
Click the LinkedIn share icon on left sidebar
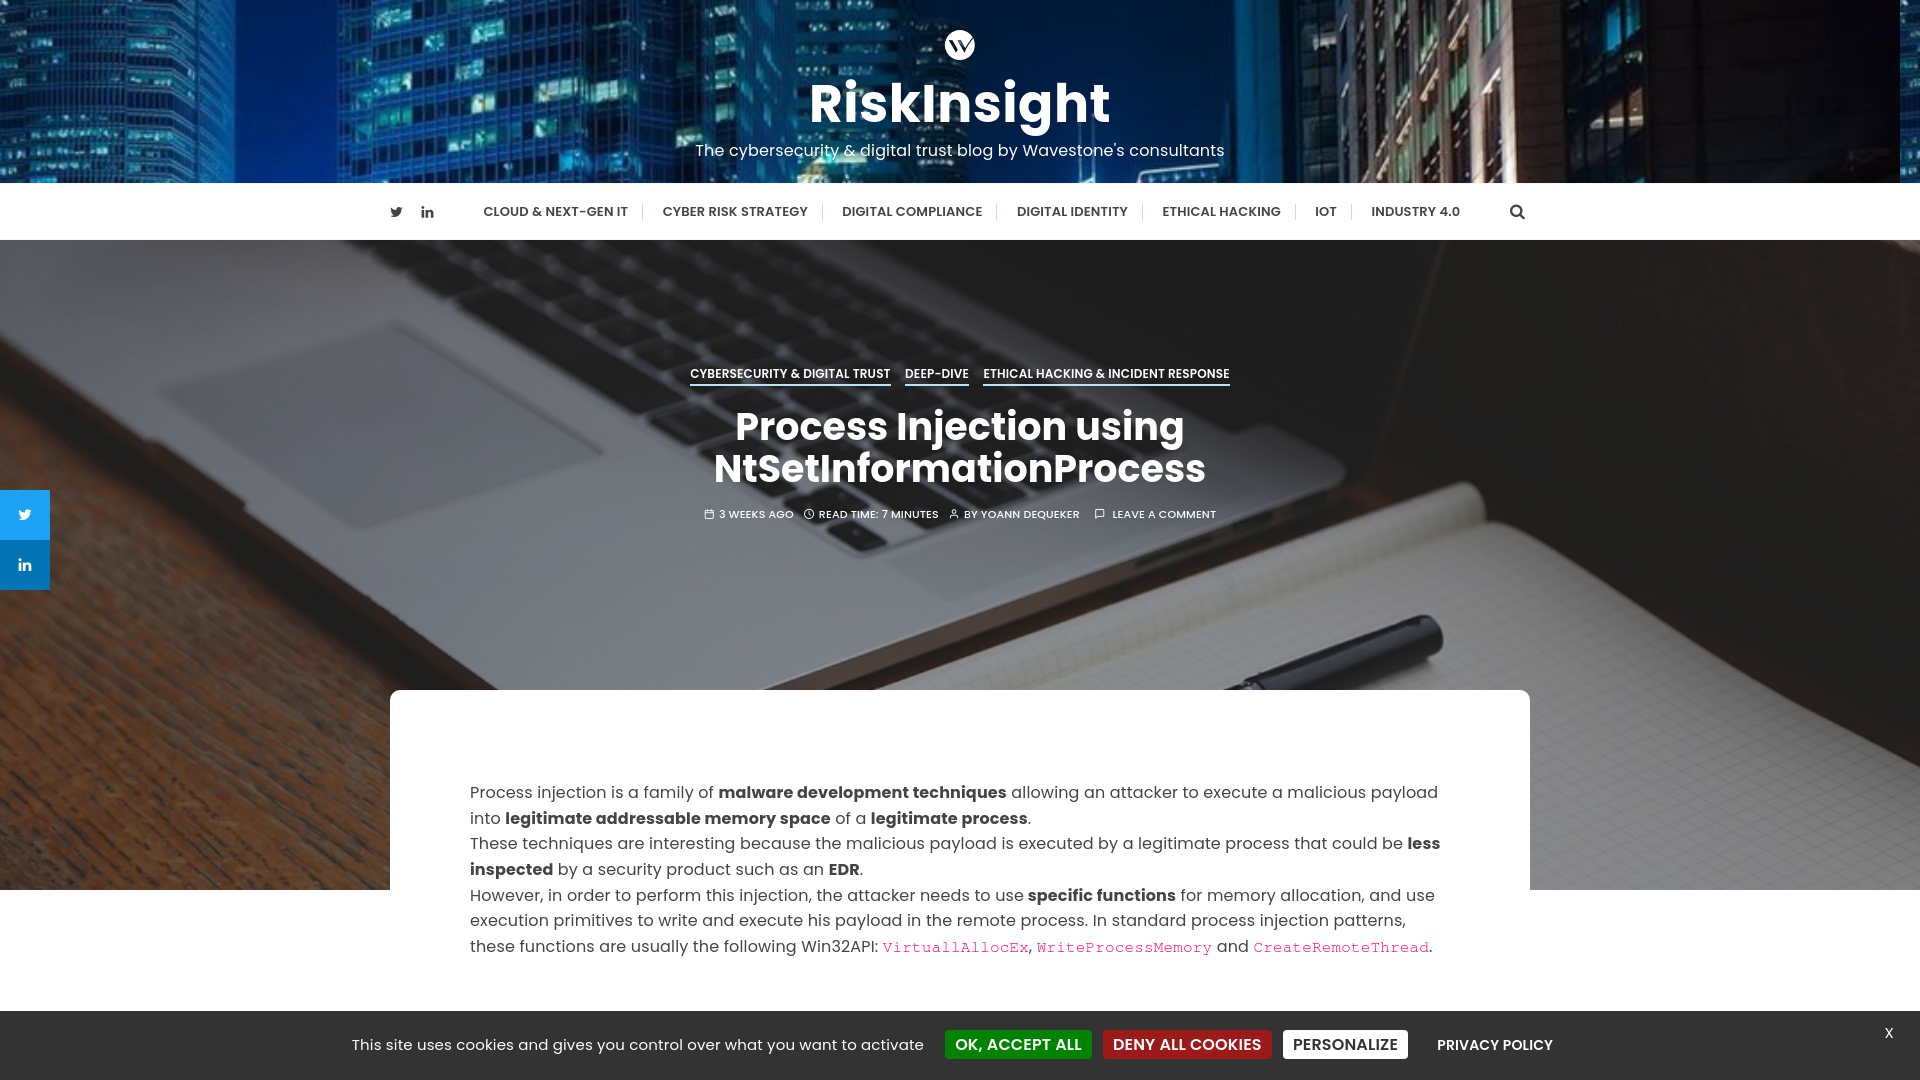(24, 564)
